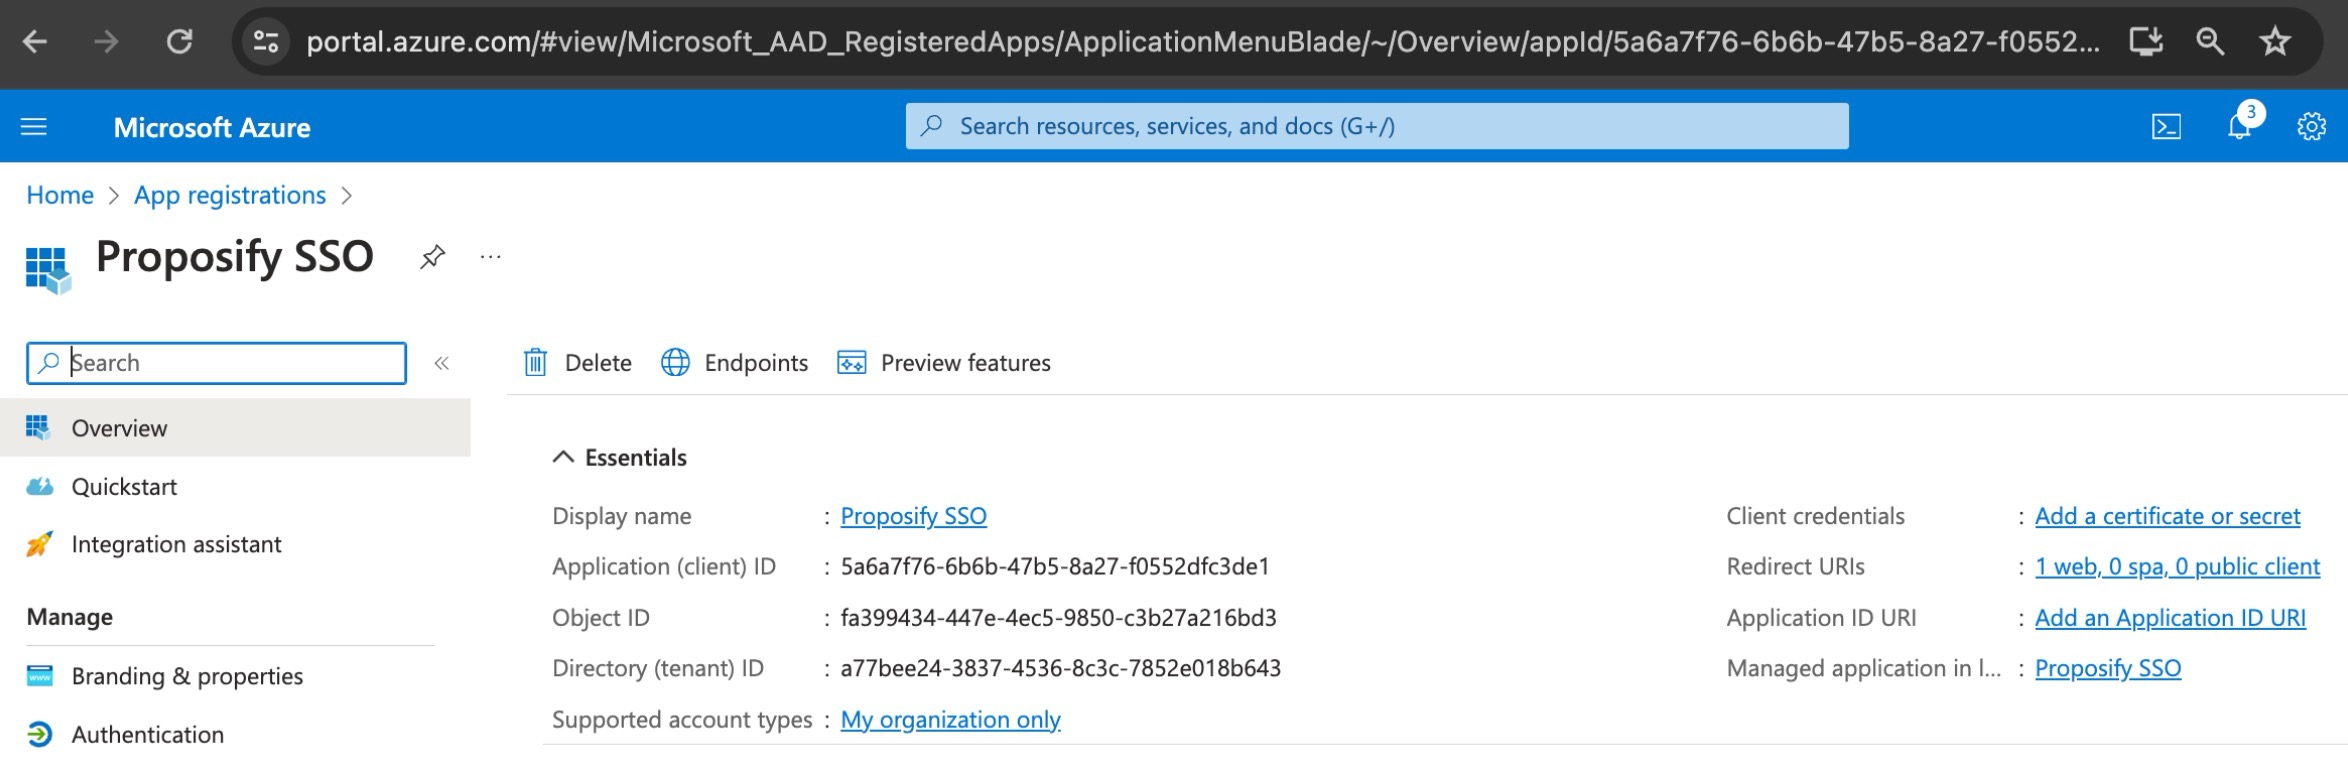Click the Client credentials label

tap(1815, 516)
